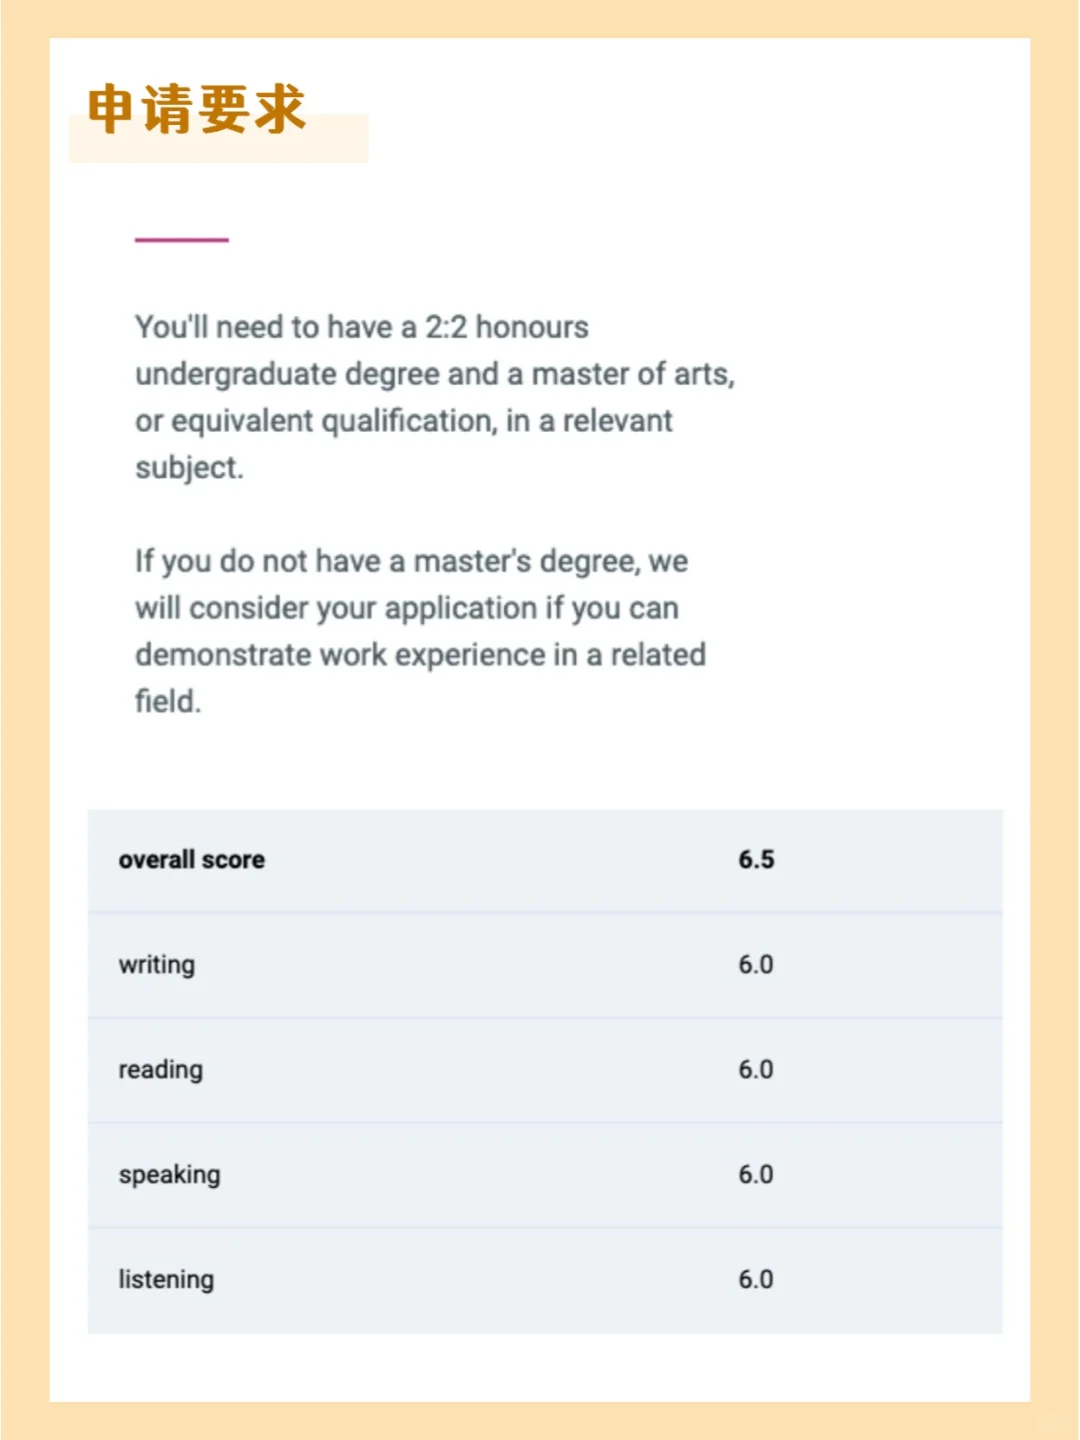Click the pink divider line

tap(182, 240)
